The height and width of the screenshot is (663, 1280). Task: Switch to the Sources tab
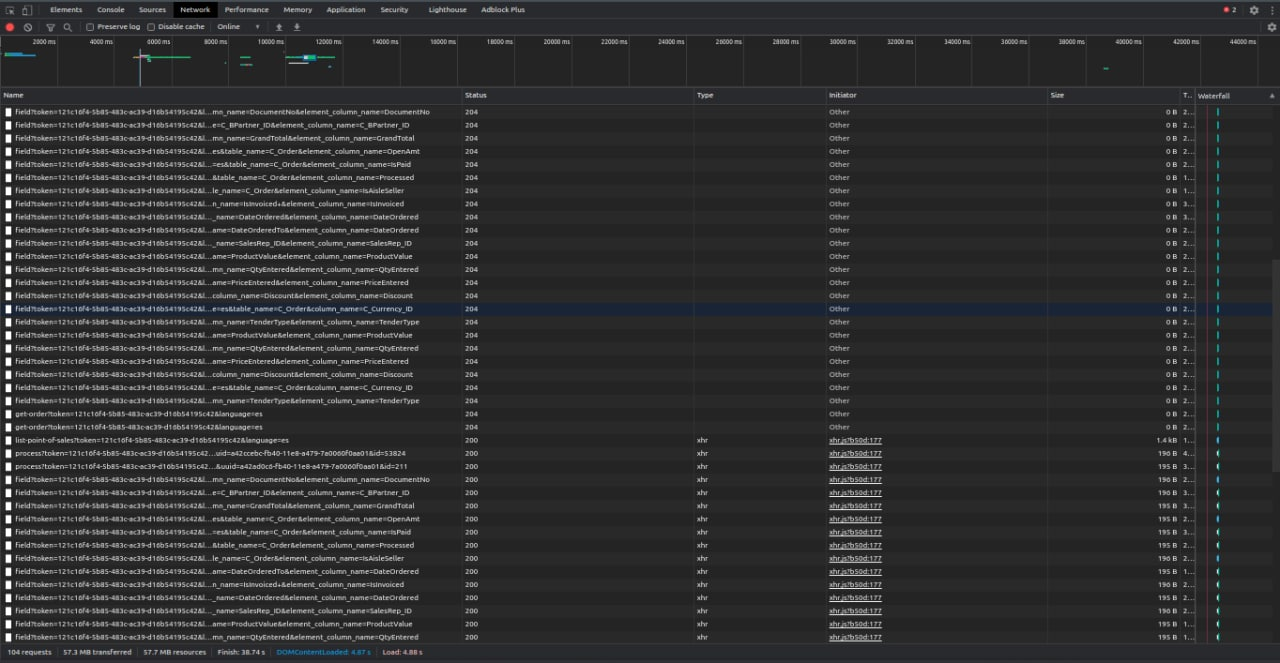point(152,10)
